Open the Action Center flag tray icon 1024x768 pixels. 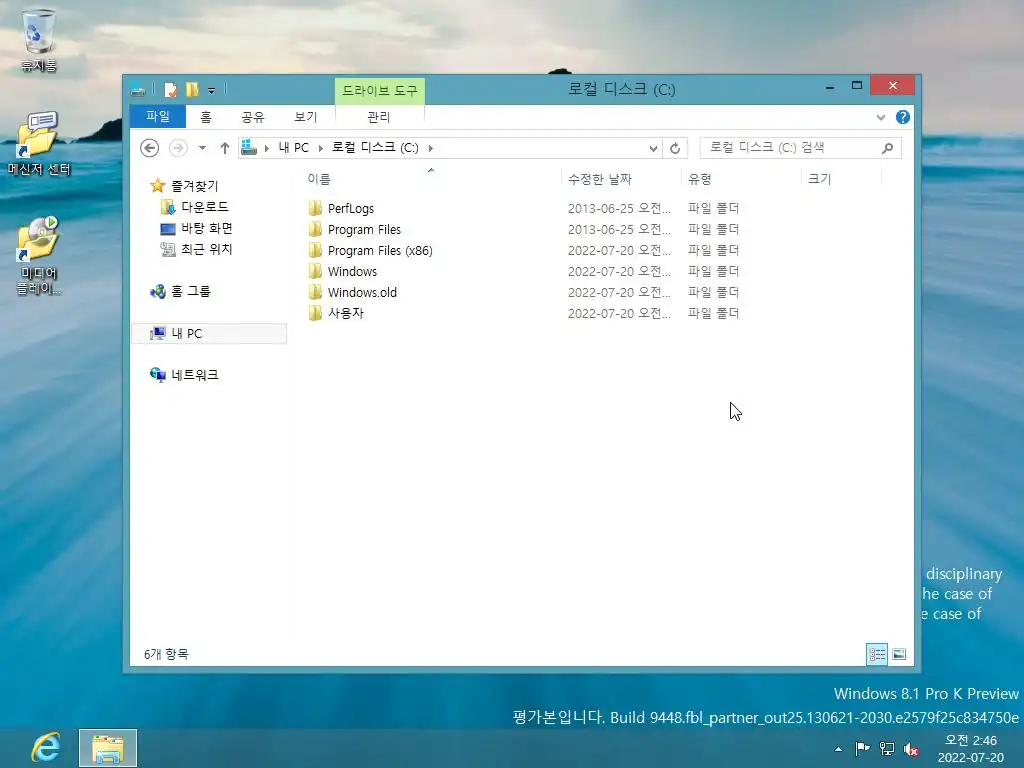862,748
